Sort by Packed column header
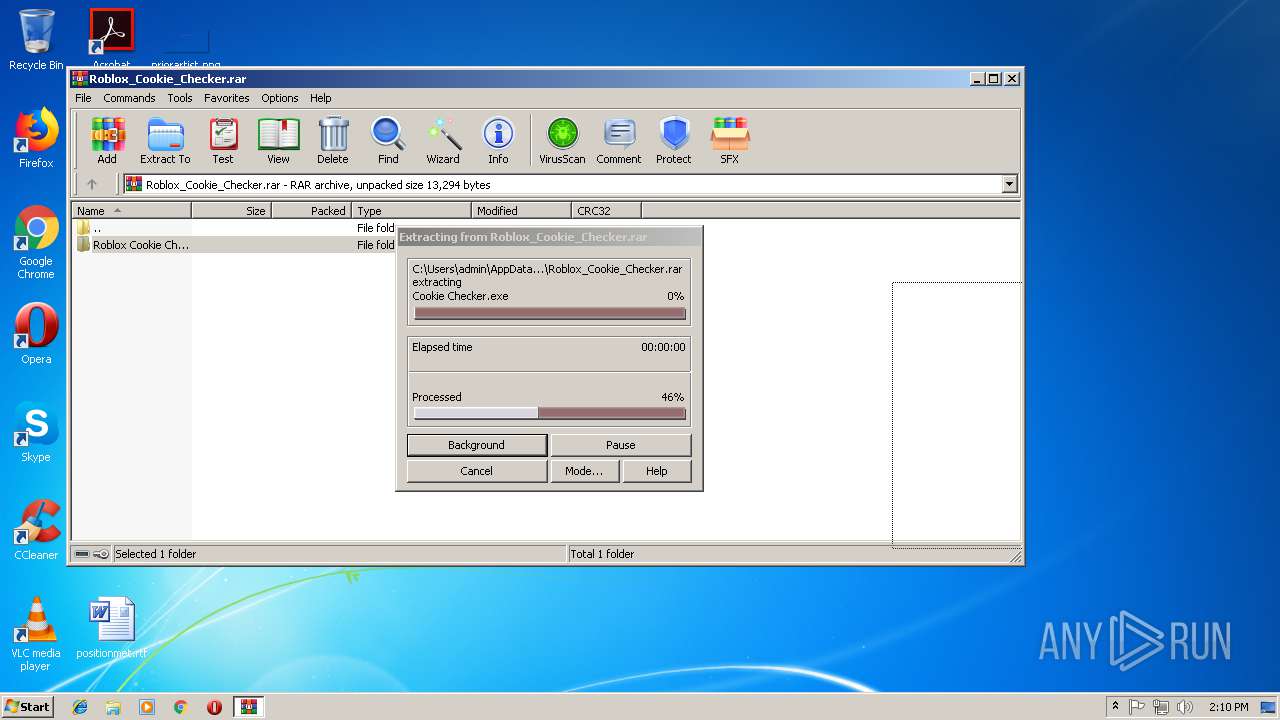1280x720 pixels. click(311, 211)
